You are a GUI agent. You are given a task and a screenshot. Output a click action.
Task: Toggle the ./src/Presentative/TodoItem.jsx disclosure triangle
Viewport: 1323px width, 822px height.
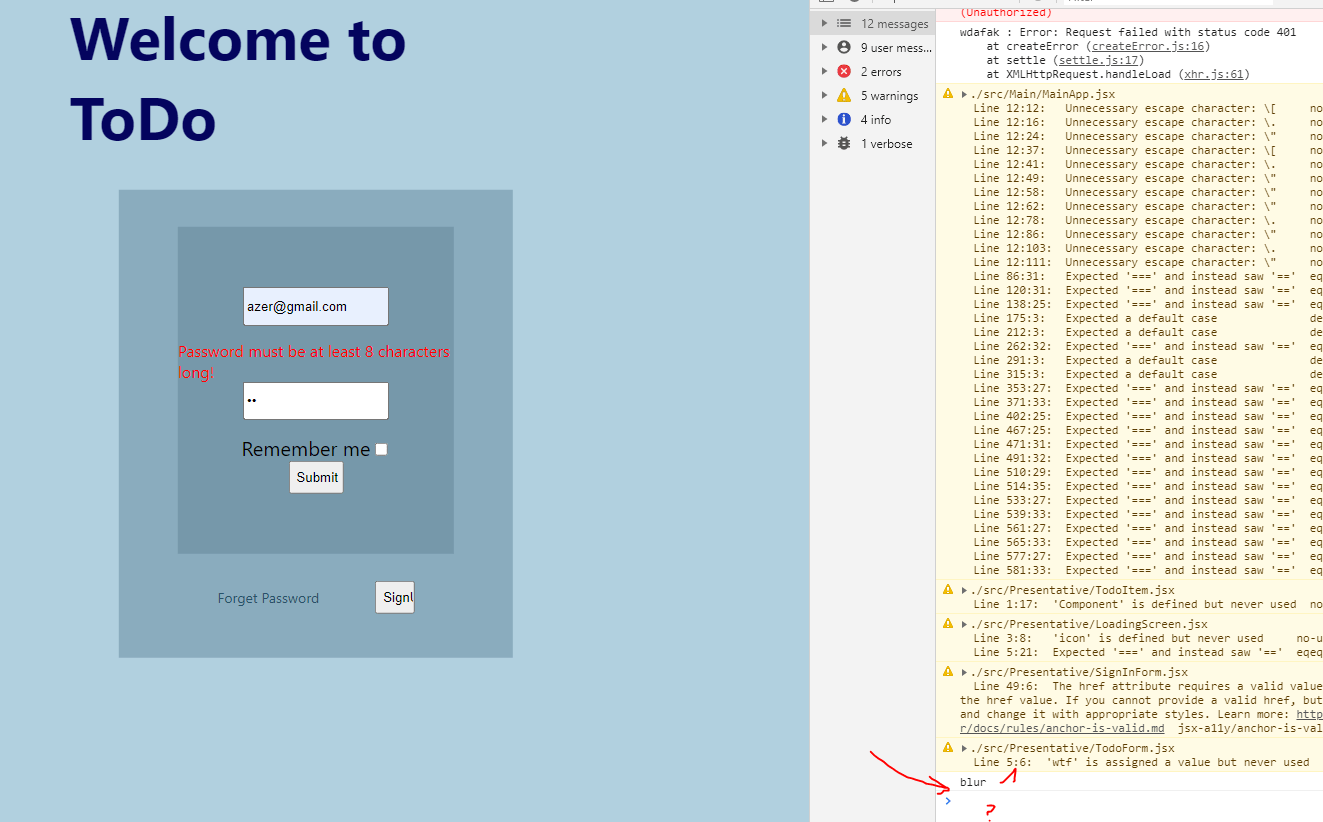pyautogui.click(x=964, y=590)
